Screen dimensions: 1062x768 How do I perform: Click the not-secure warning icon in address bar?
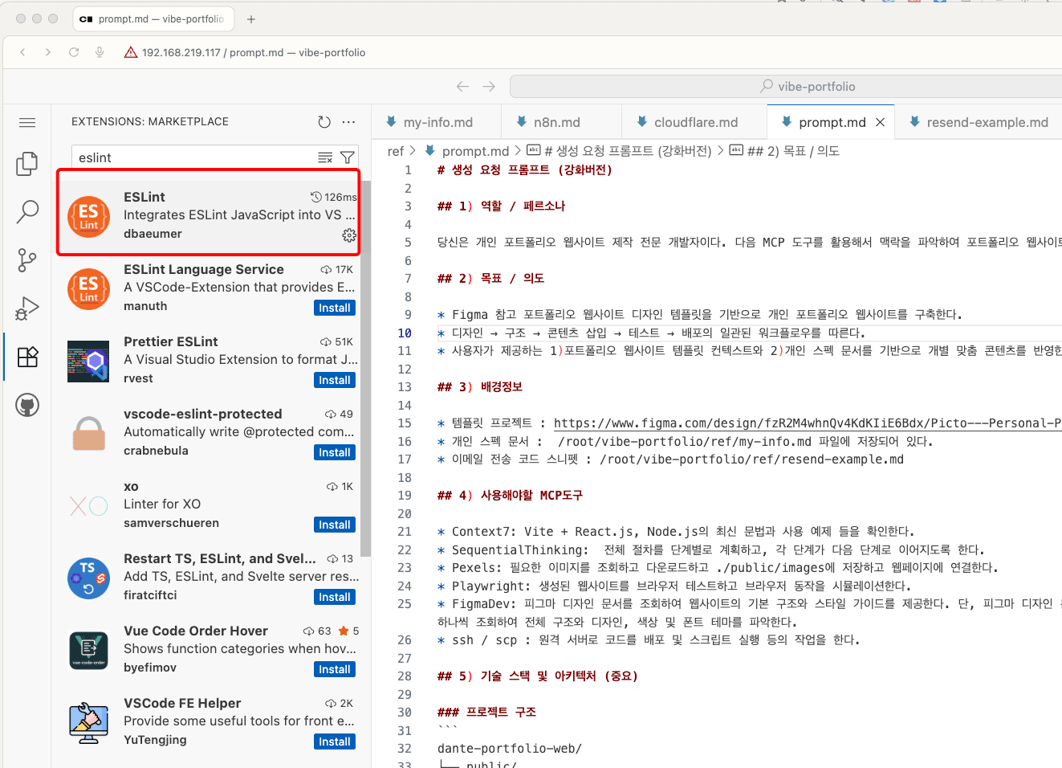(x=131, y=52)
